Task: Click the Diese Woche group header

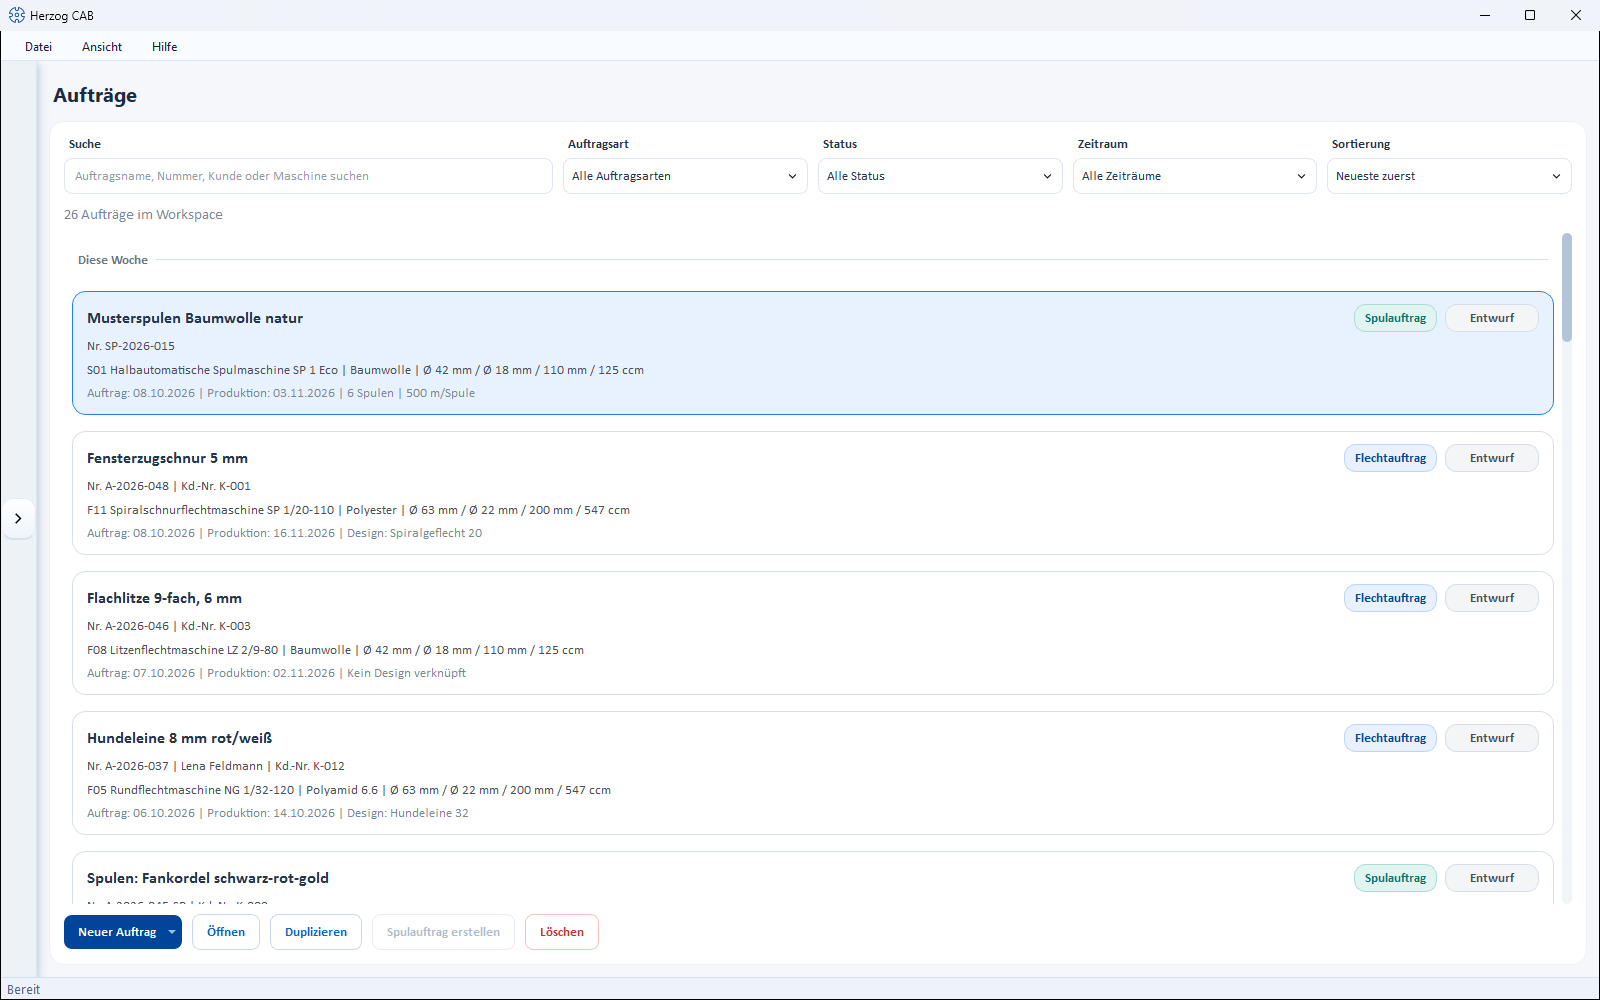Action: 113,260
